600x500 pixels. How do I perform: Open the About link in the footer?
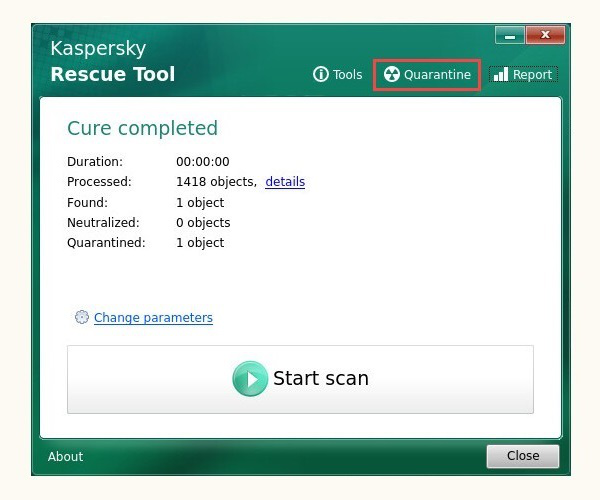point(66,457)
